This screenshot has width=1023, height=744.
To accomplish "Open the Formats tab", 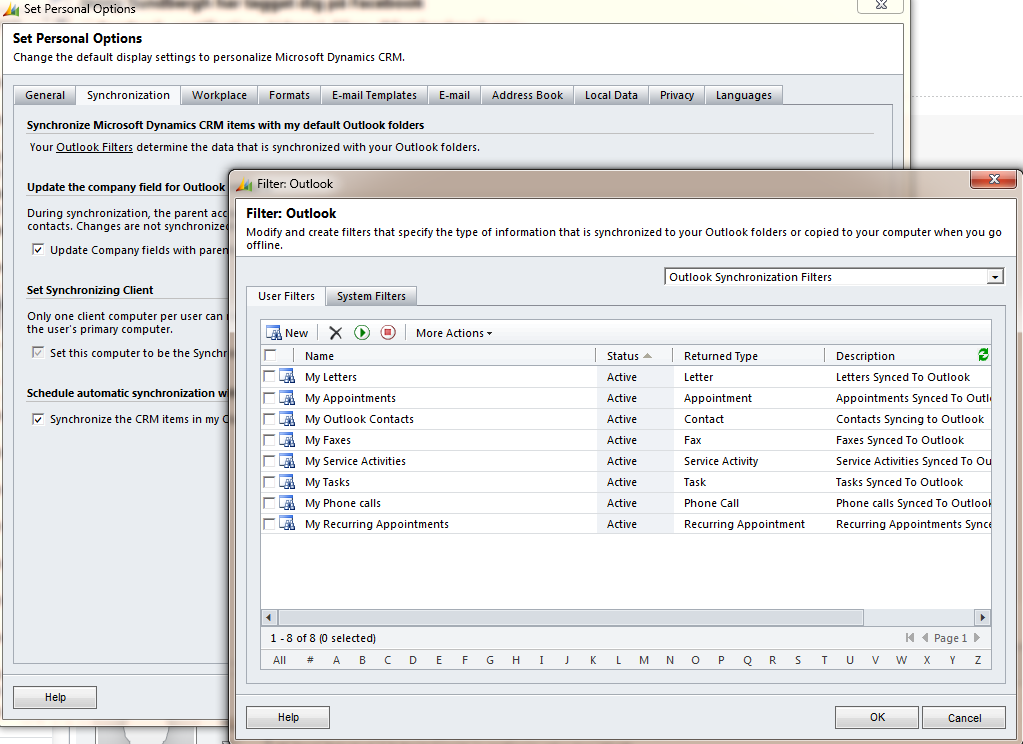I will [289, 95].
